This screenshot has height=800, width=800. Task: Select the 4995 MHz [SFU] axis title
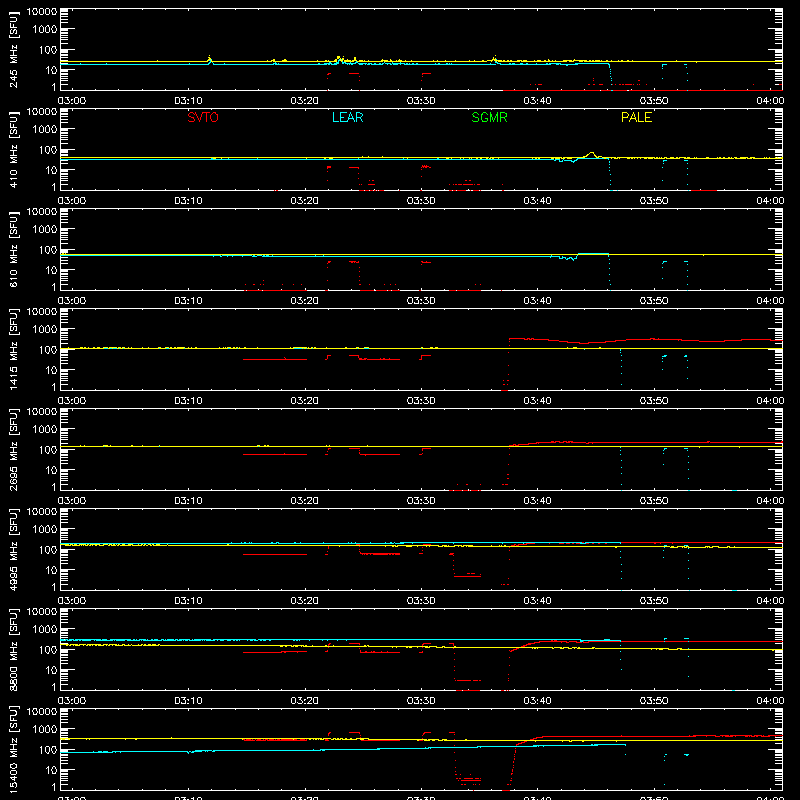(x=14, y=549)
